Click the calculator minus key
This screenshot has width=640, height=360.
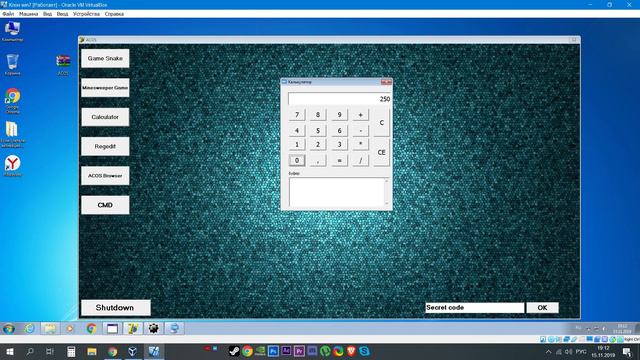(360, 131)
